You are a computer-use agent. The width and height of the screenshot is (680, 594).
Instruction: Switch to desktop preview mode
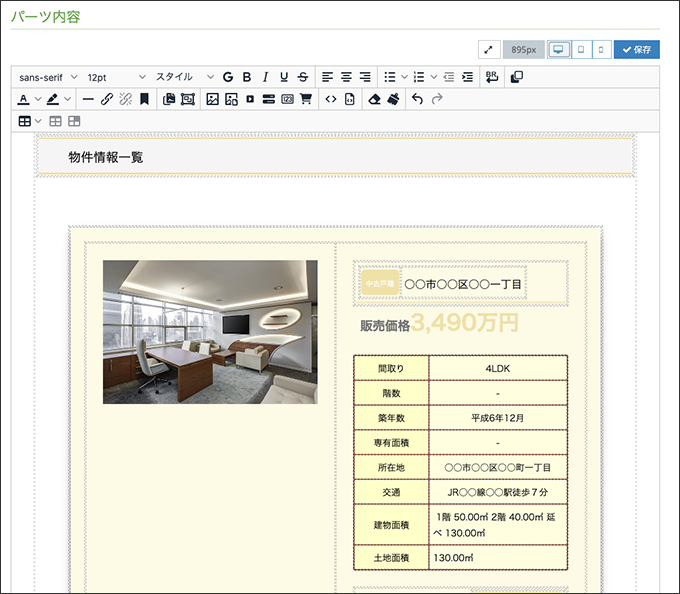[x=559, y=49]
